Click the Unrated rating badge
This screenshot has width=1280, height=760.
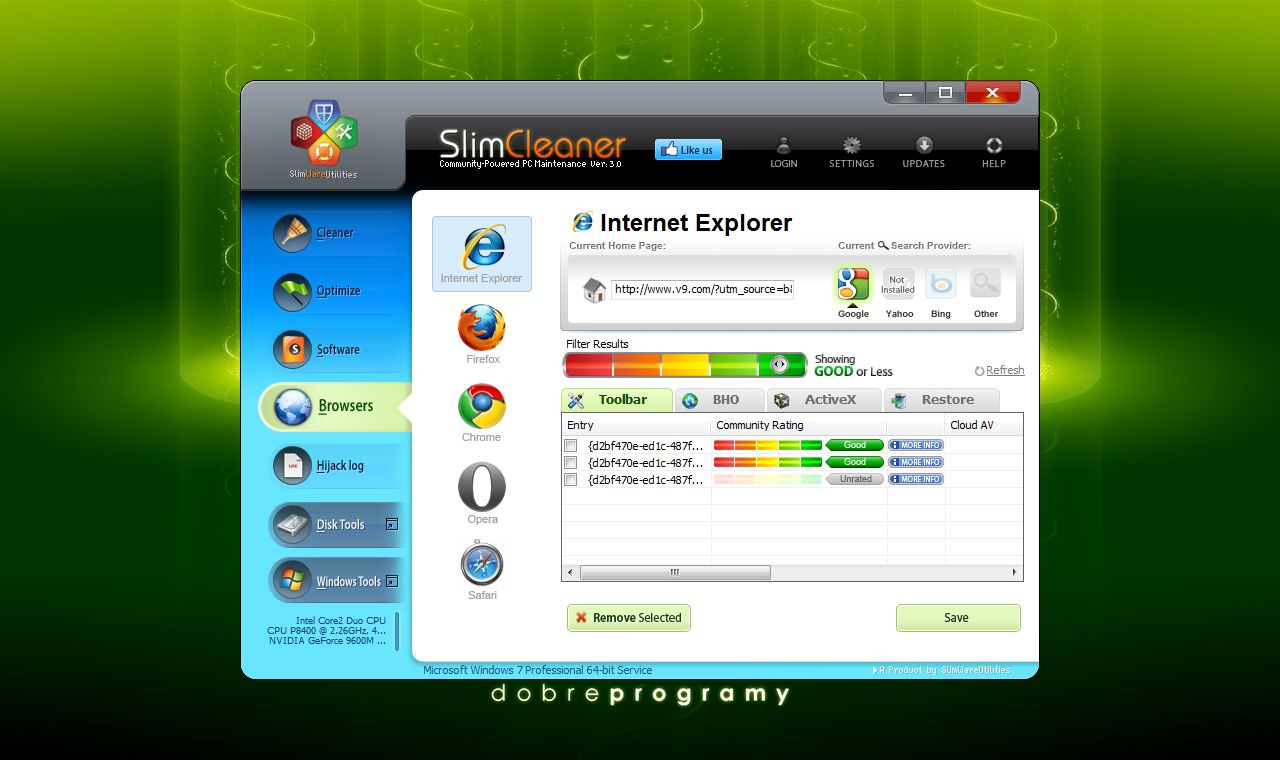(855, 479)
